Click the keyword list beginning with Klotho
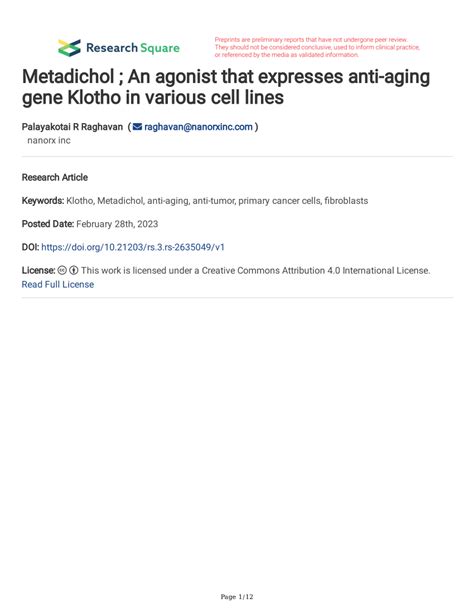 [217, 201]
